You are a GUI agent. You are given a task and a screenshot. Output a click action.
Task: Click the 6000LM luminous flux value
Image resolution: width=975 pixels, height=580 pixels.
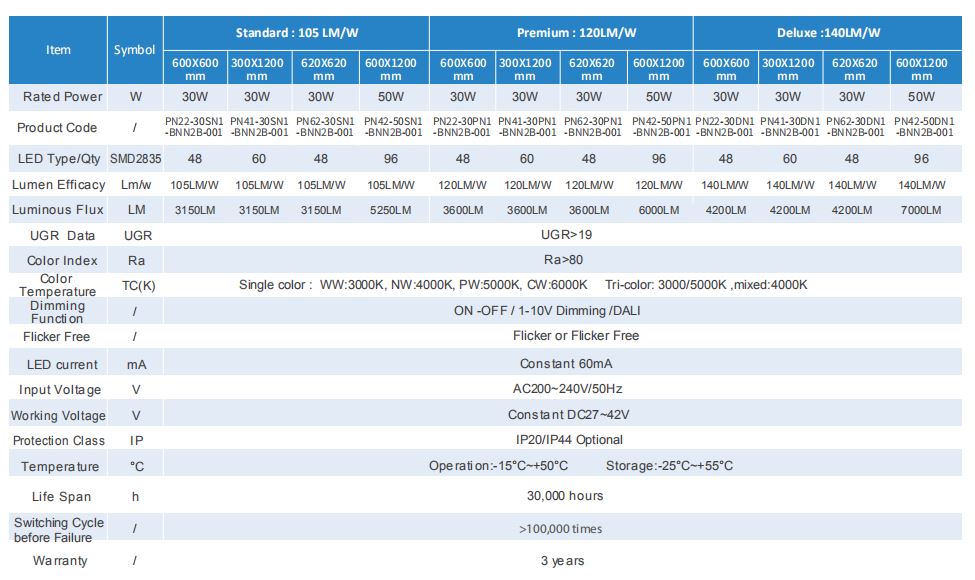coord(658,210)
